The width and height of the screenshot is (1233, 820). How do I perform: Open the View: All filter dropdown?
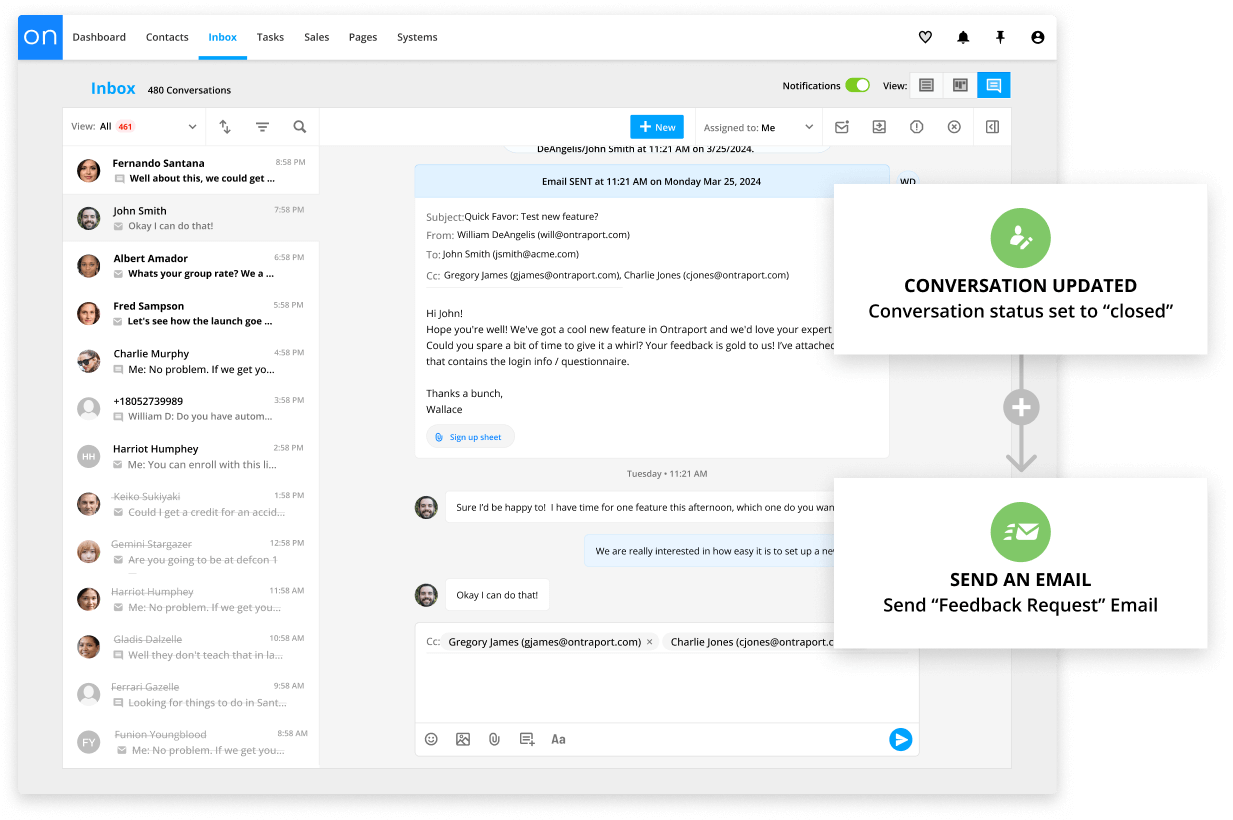pos(140,126)
